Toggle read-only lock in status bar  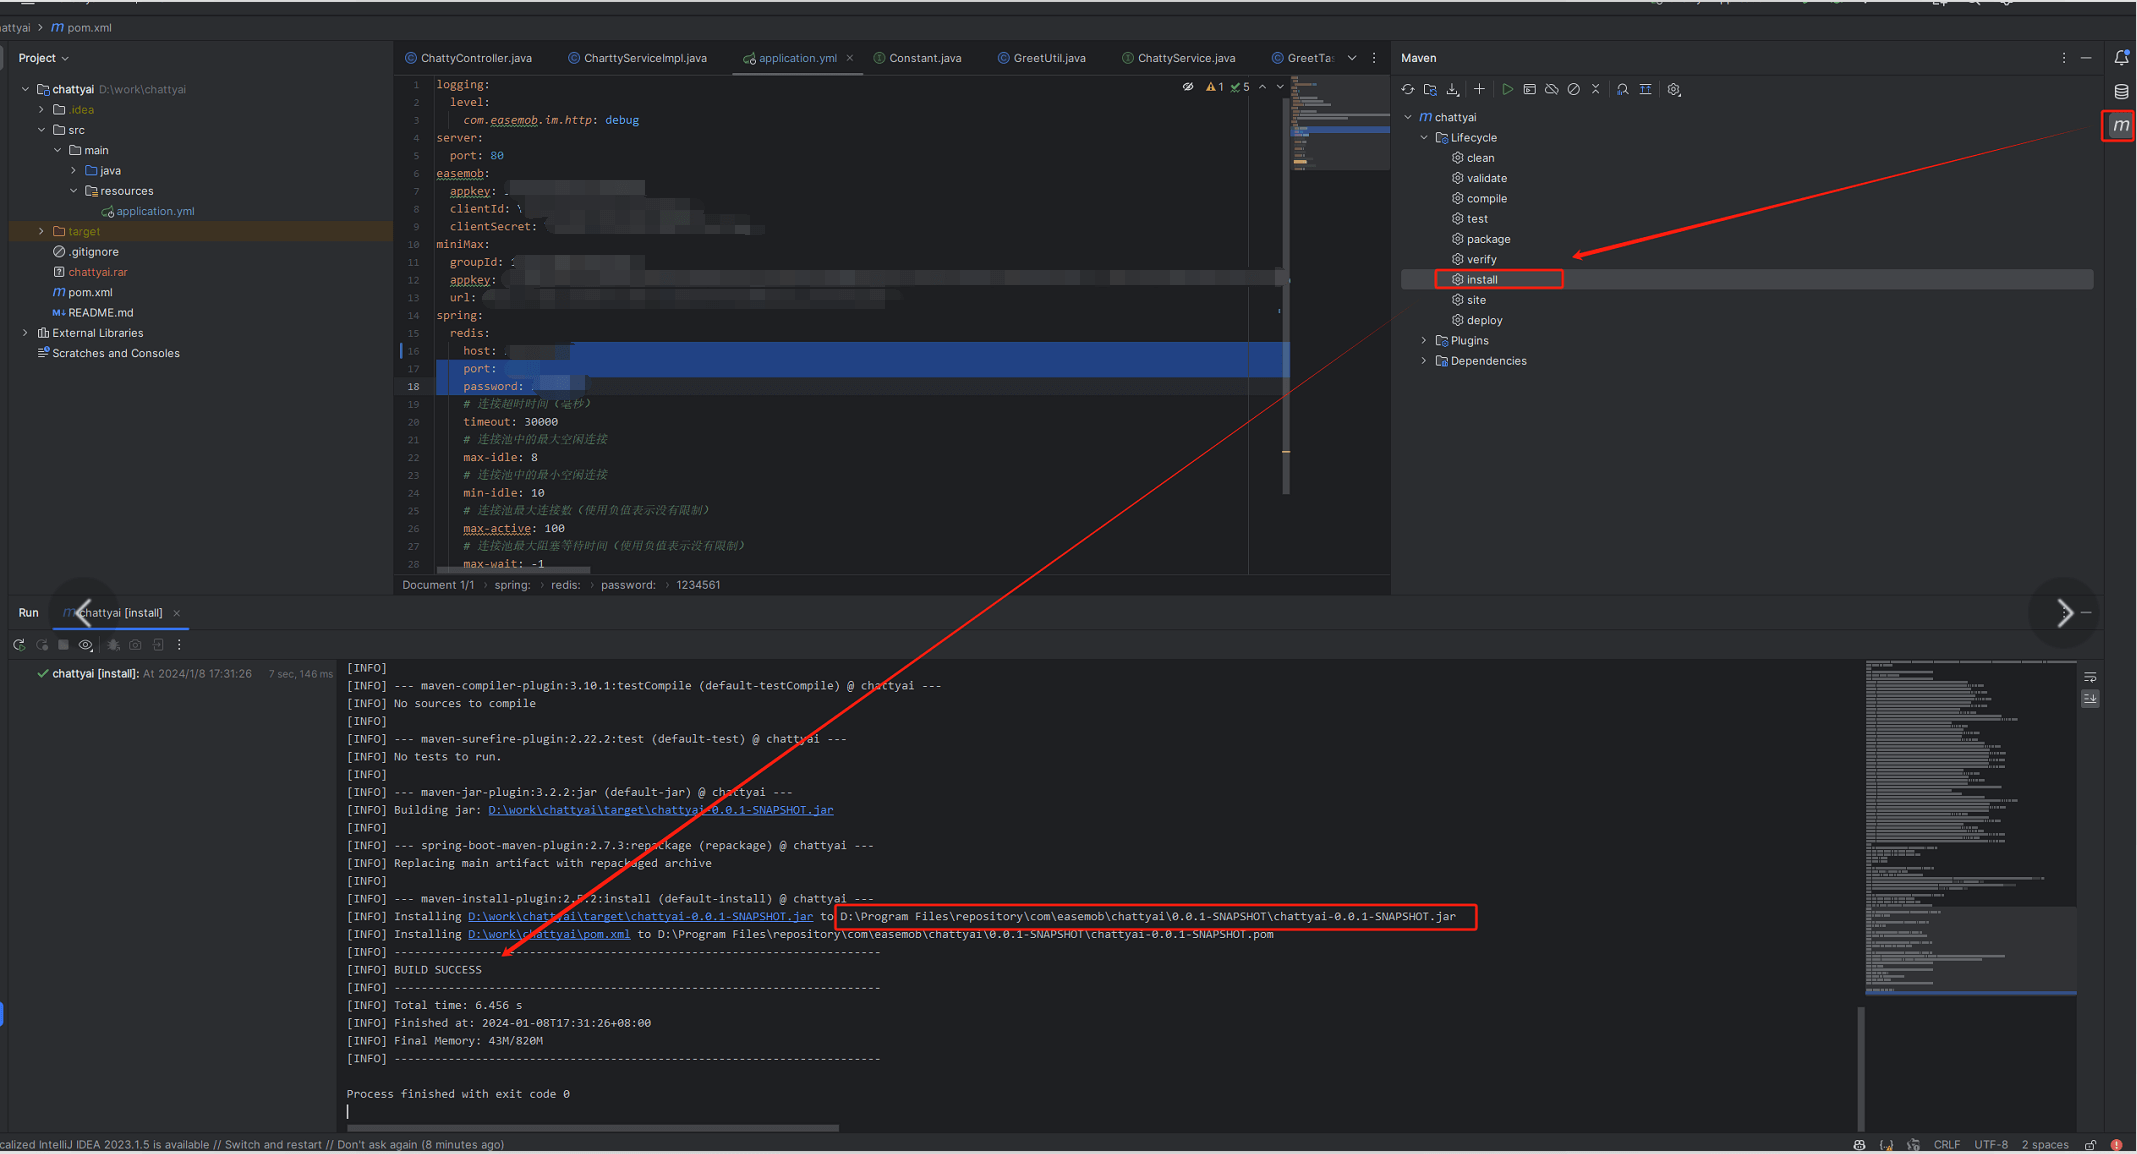coord(2090,1145)
